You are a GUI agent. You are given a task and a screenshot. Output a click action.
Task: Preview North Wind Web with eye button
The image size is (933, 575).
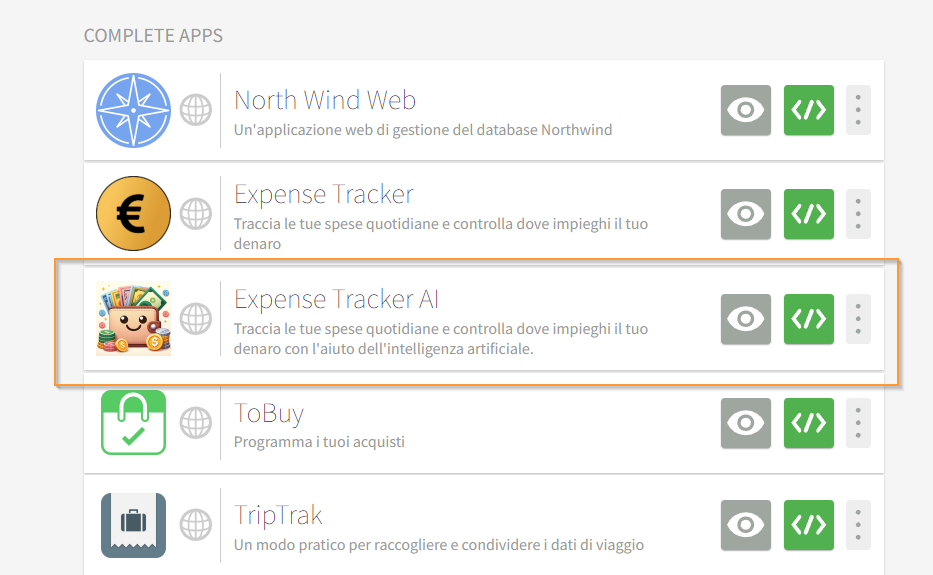pos(746,110)
